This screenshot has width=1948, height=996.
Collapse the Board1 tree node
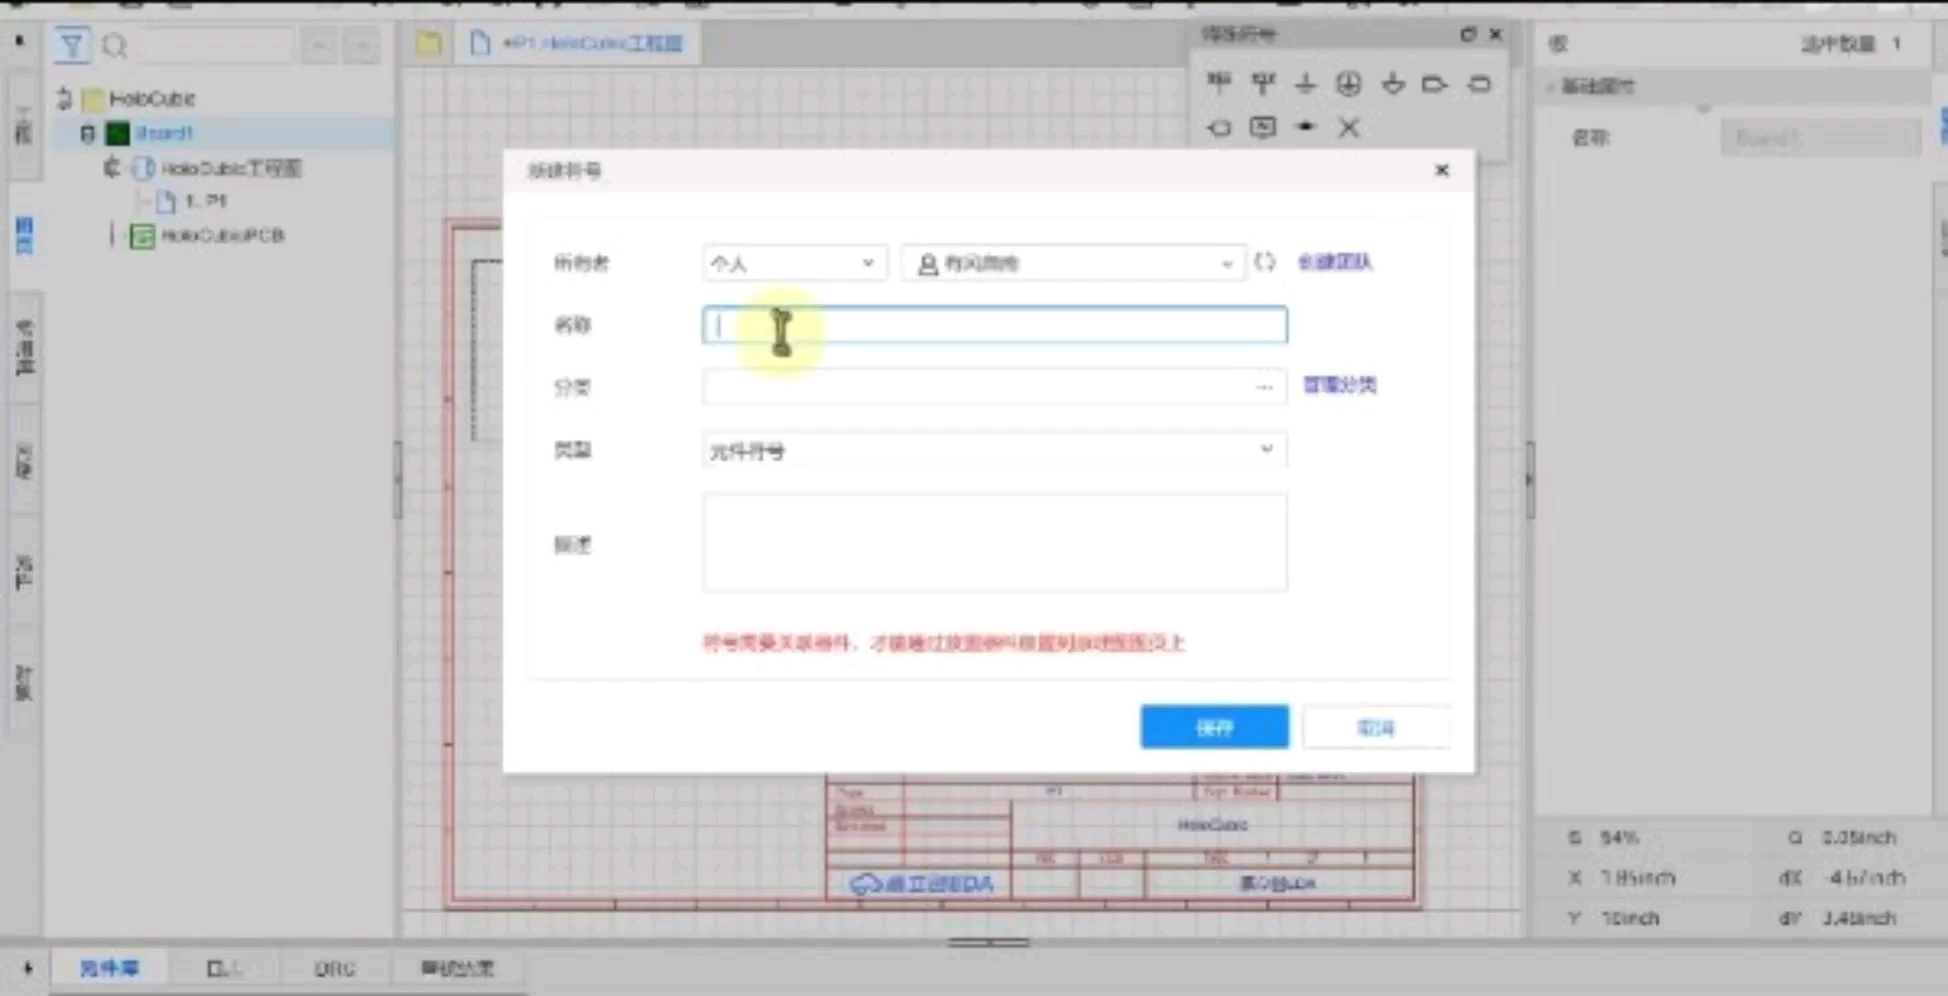click(x=88, y=133)
